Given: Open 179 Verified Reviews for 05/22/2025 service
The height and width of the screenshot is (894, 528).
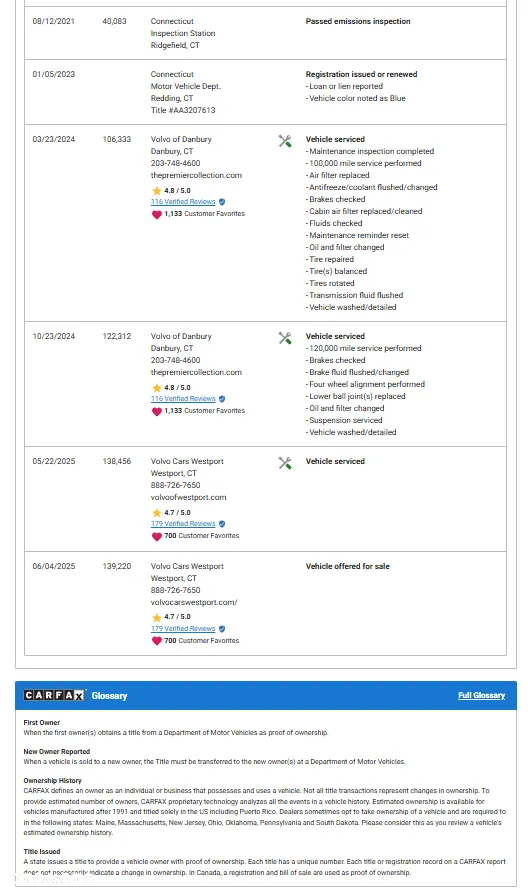Looking at the screenshot, I should point(183,523).
